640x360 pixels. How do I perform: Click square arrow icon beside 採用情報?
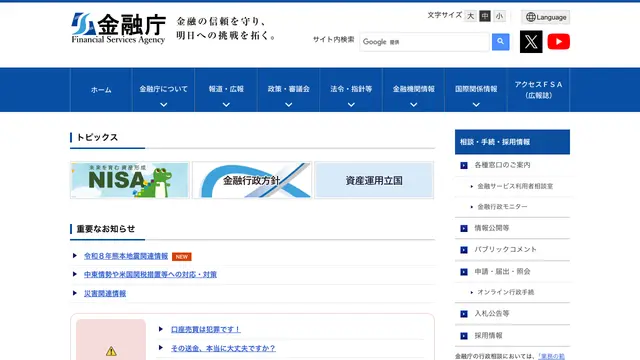[464, 336]
